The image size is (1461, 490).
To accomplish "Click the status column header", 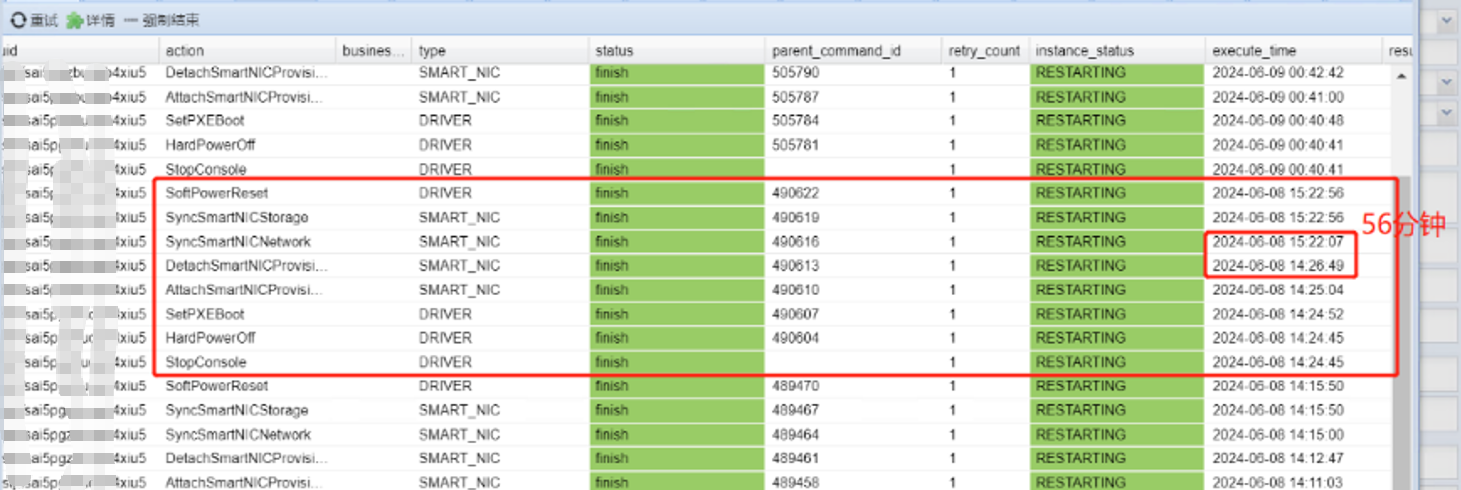I will 614,50.
